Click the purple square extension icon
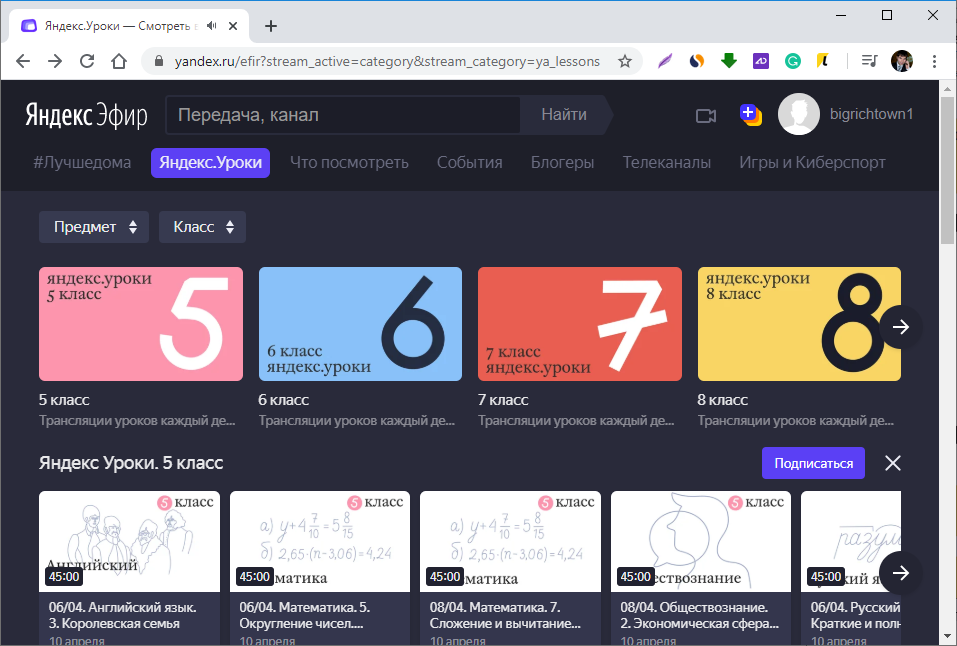The width and height of the screenshot is (957, 646). [x=760, y=61]
